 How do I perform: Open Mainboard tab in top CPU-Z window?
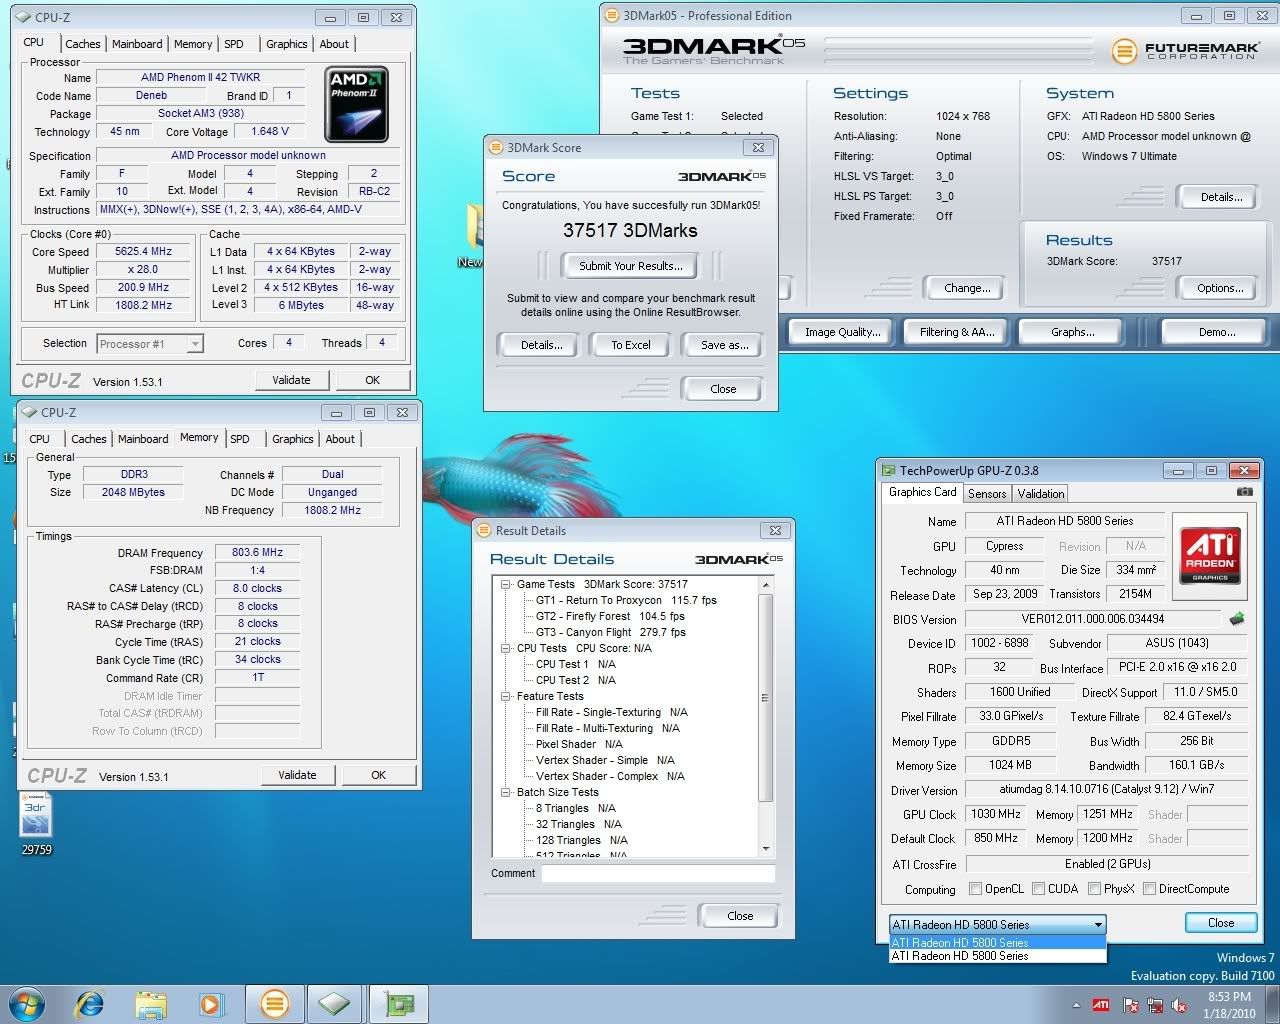137,44
